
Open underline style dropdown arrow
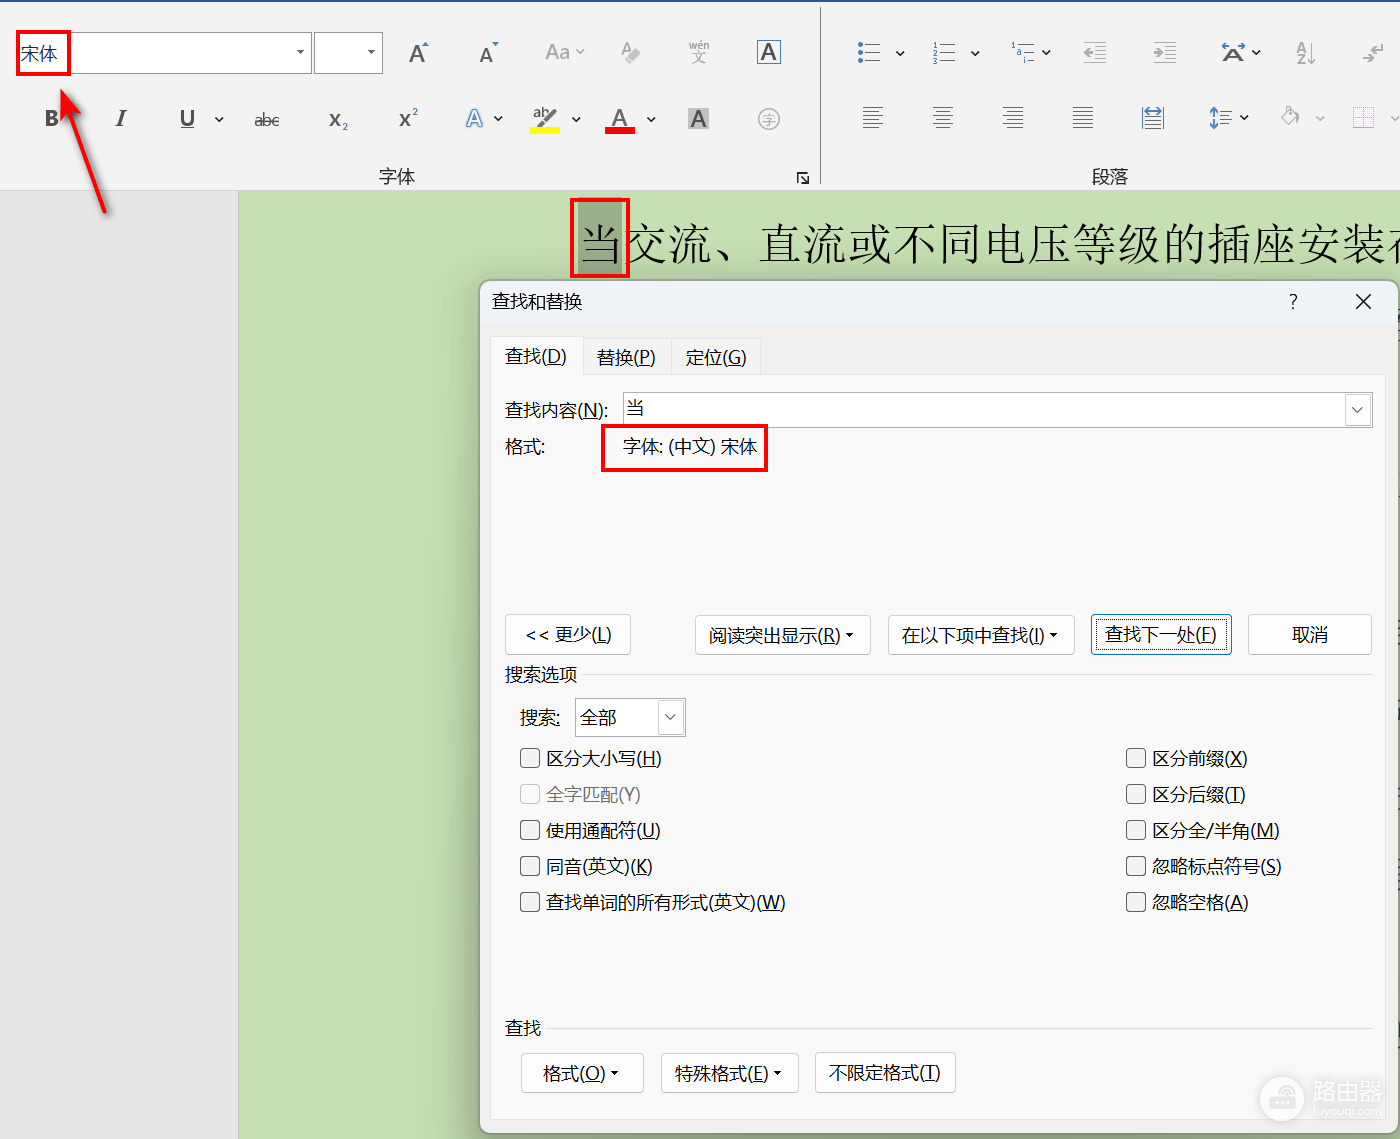coord(219,120)
